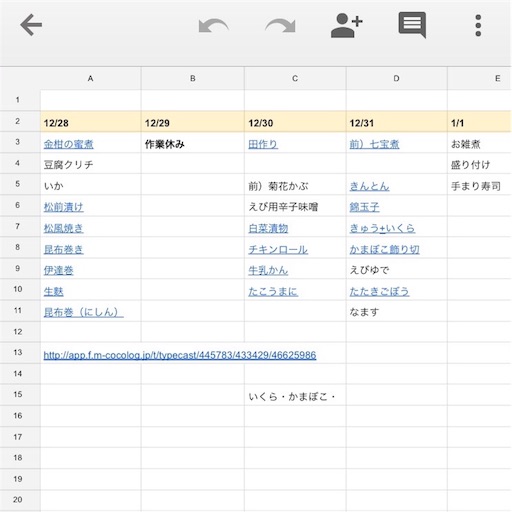Select column C header

(295, 78)
